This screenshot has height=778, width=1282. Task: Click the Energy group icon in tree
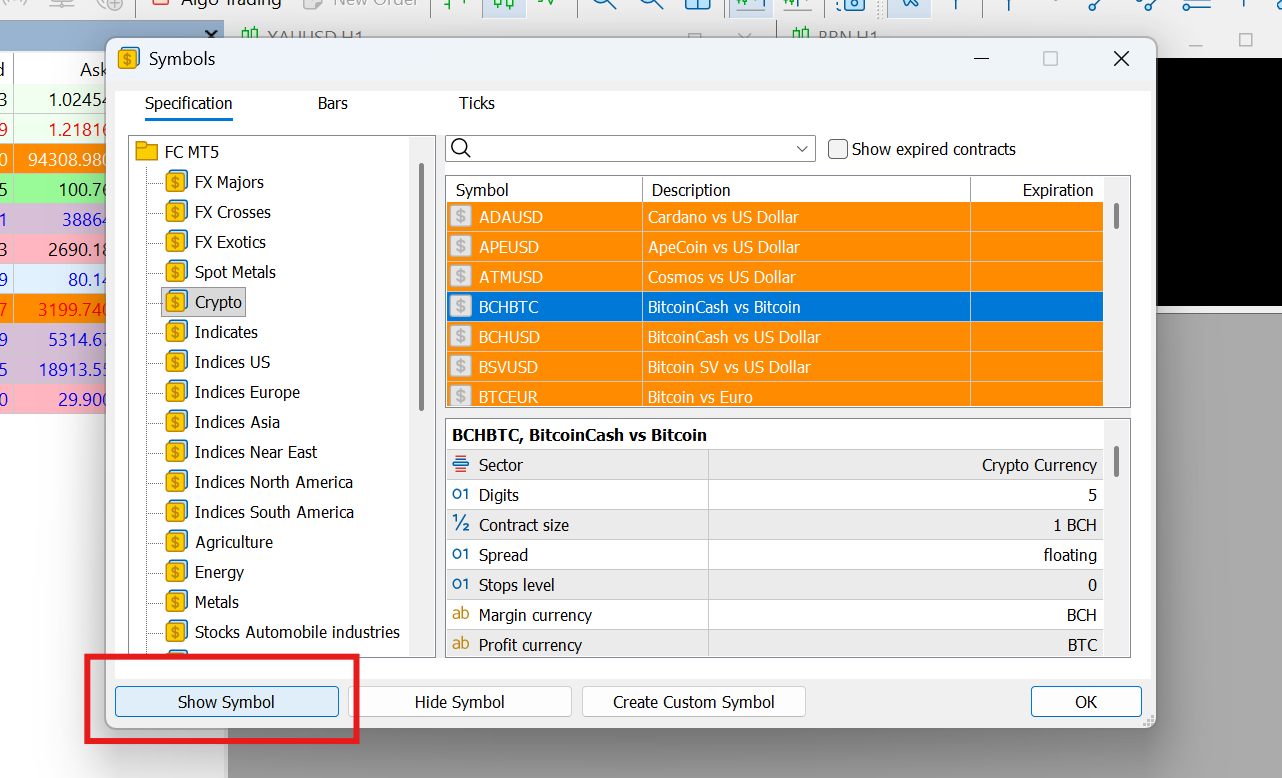[x=177, y=572]
